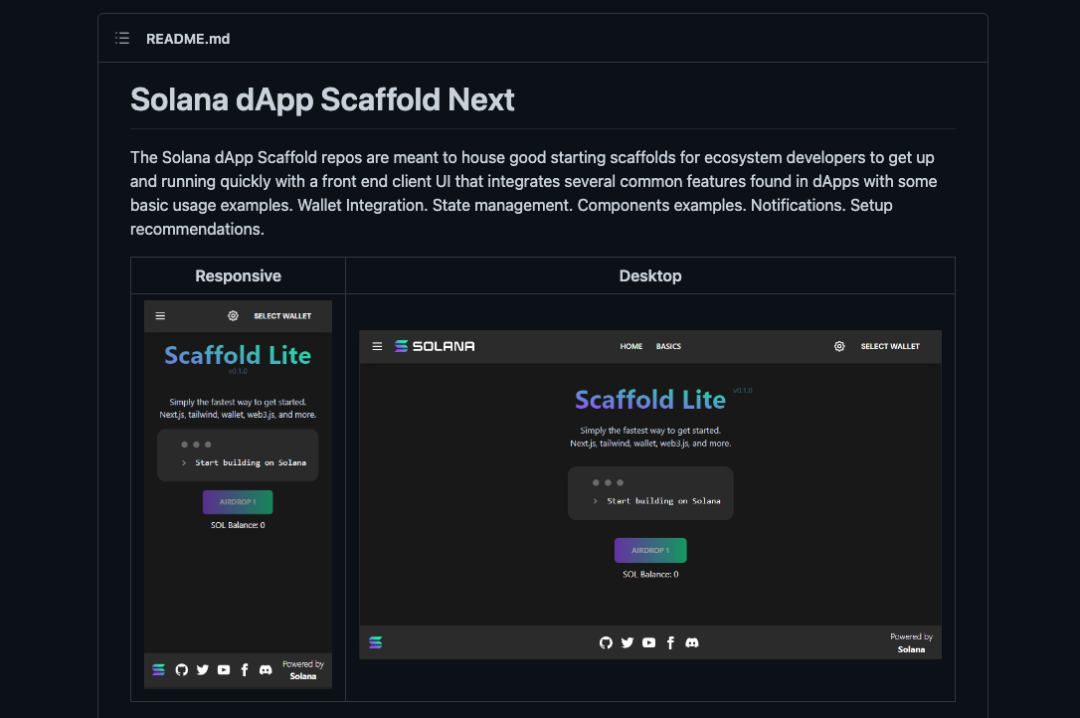Open the Responsive screenshot thumbnail

[238, 494]
